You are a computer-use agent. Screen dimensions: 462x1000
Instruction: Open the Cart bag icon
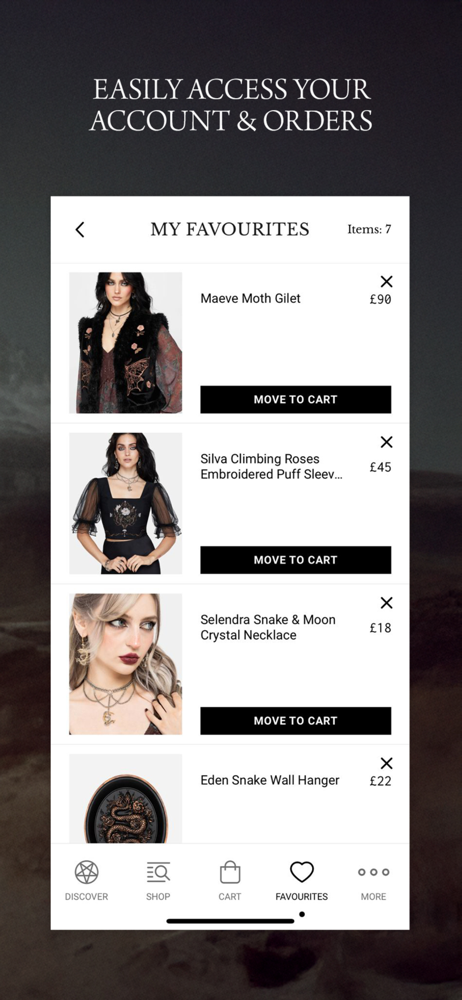[x=230, y=872]
